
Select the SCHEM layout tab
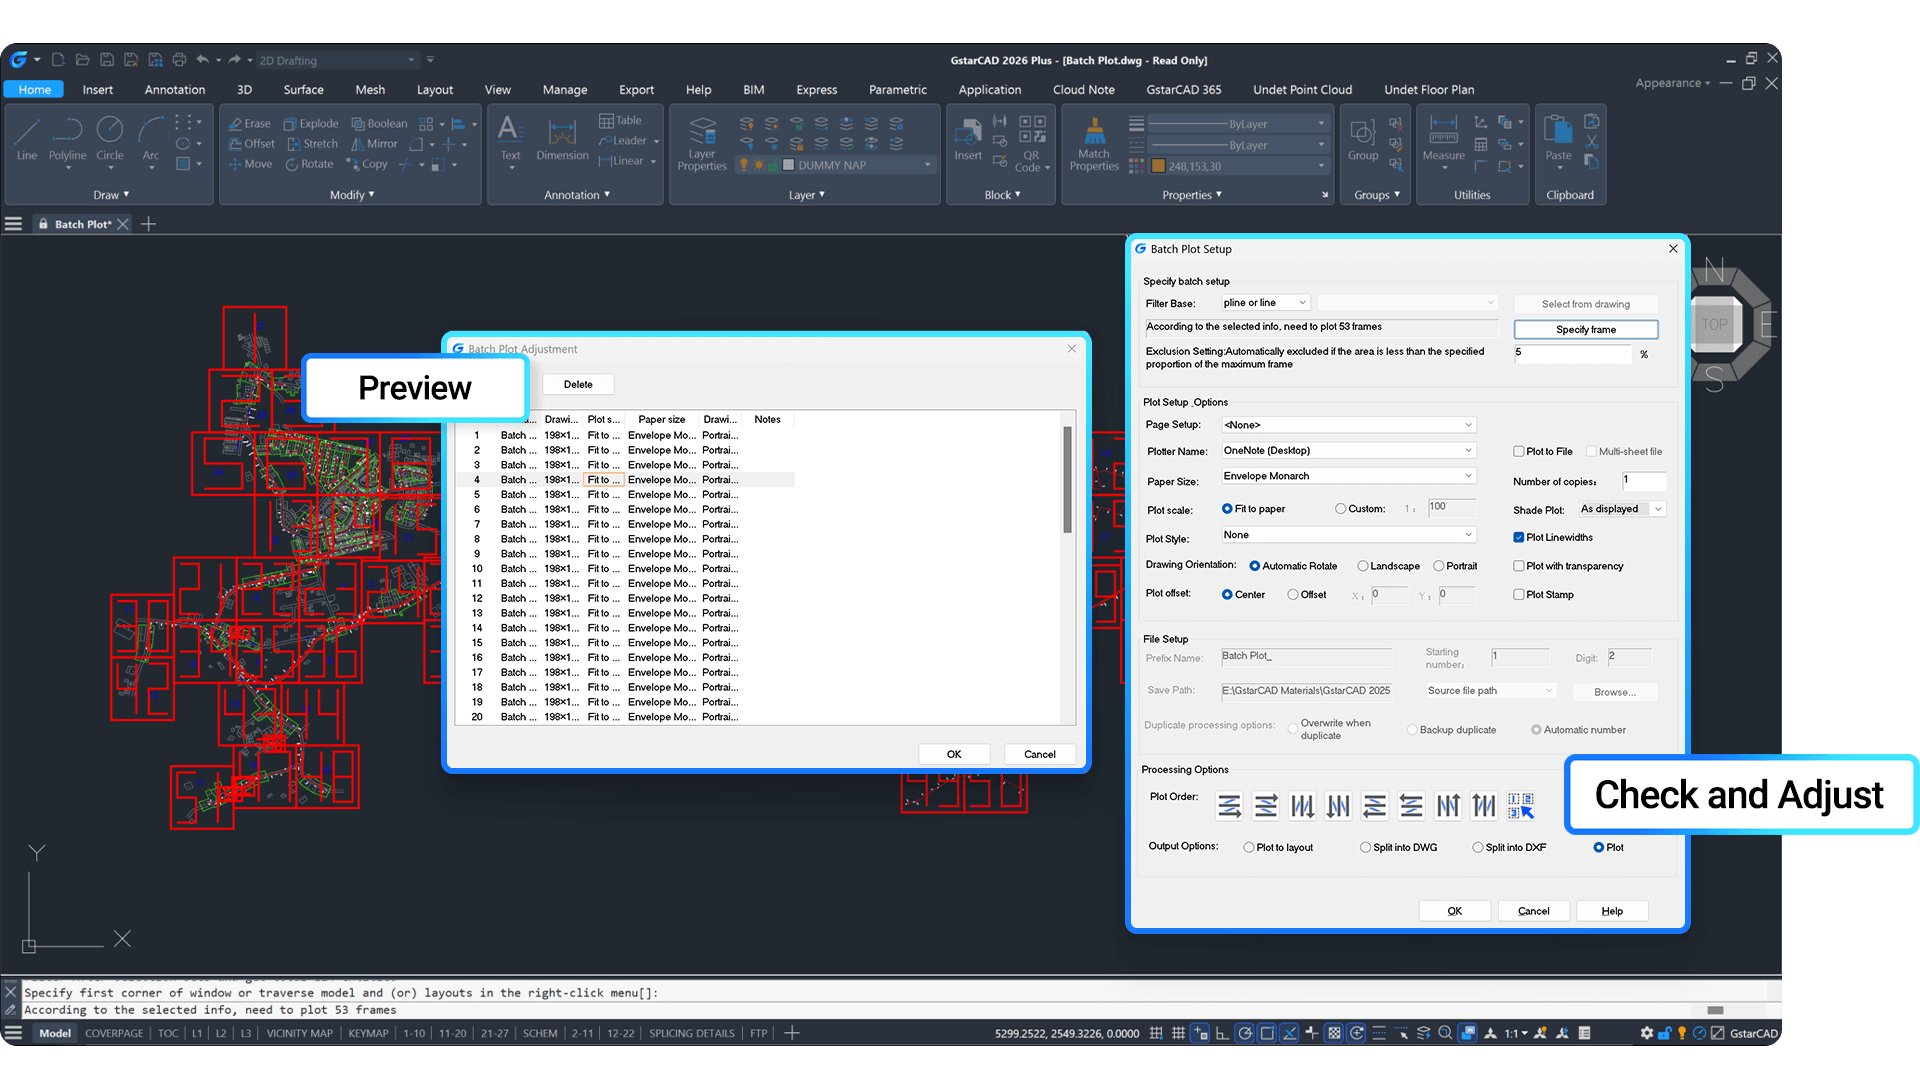[x=539, y=1033]
